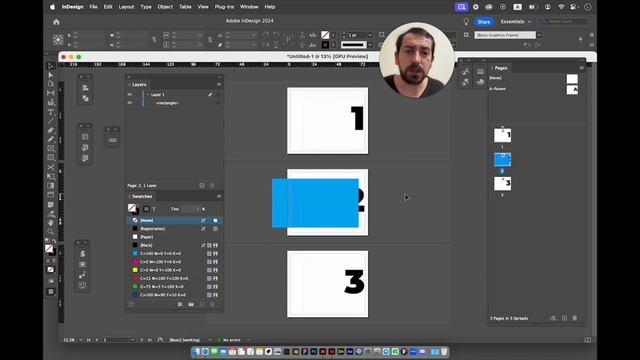Collapse Layer 1 disclosure triangle

click(x=148, y=95)
